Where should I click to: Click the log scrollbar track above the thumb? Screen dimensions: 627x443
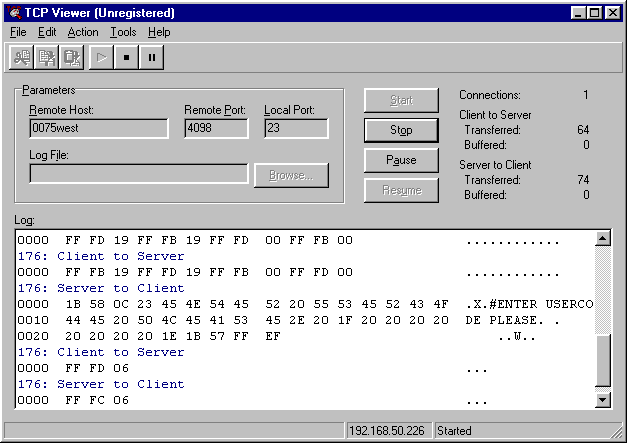[x=603, y=290]
